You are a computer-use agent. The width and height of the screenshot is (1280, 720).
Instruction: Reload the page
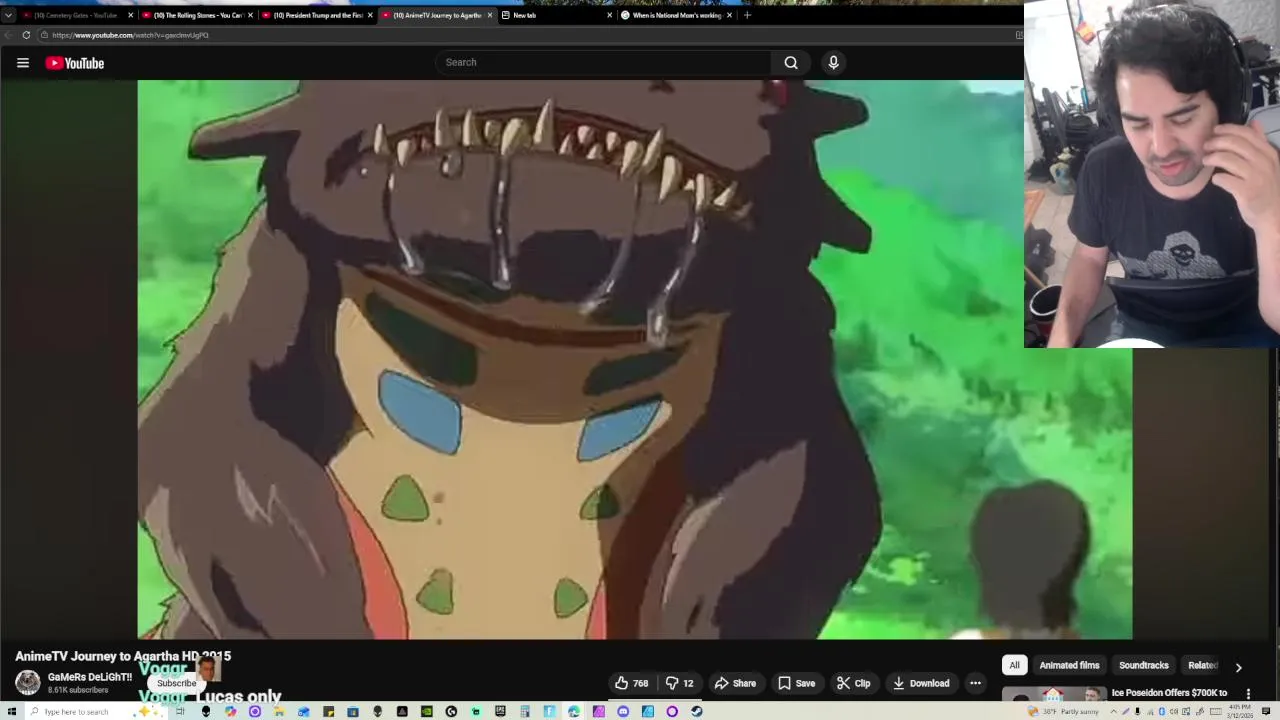[26, 35]
